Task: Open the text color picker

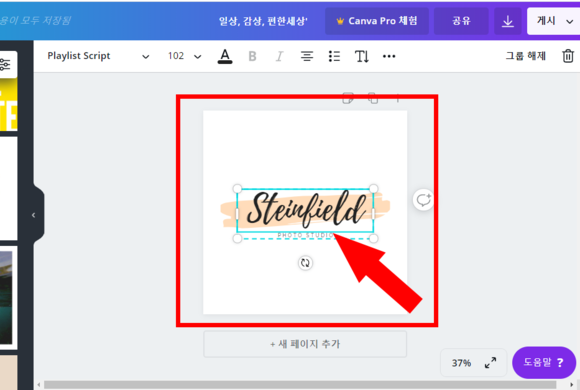Action: [x=225, y=56]
